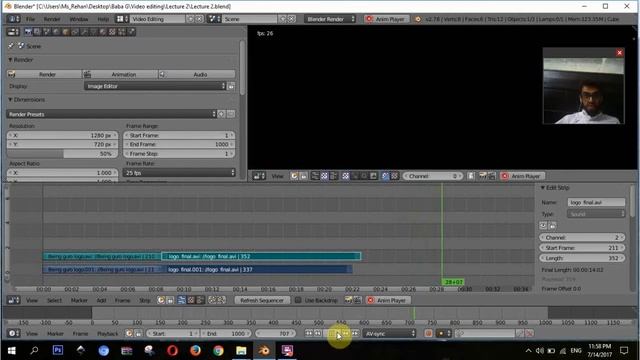Click strip Name field logo final.avi
Viewport: 640px width, 360px height.
point(596,202)
